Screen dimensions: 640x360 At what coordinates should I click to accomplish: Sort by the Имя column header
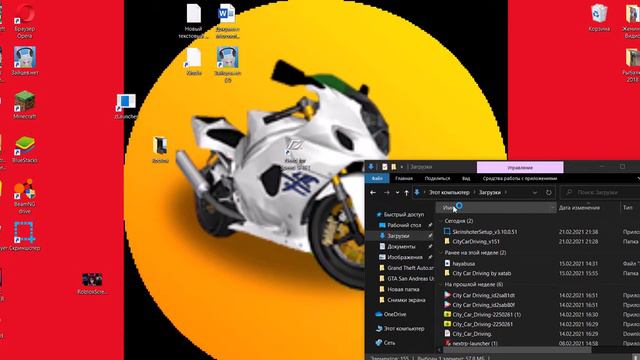[x=496, y=208]
